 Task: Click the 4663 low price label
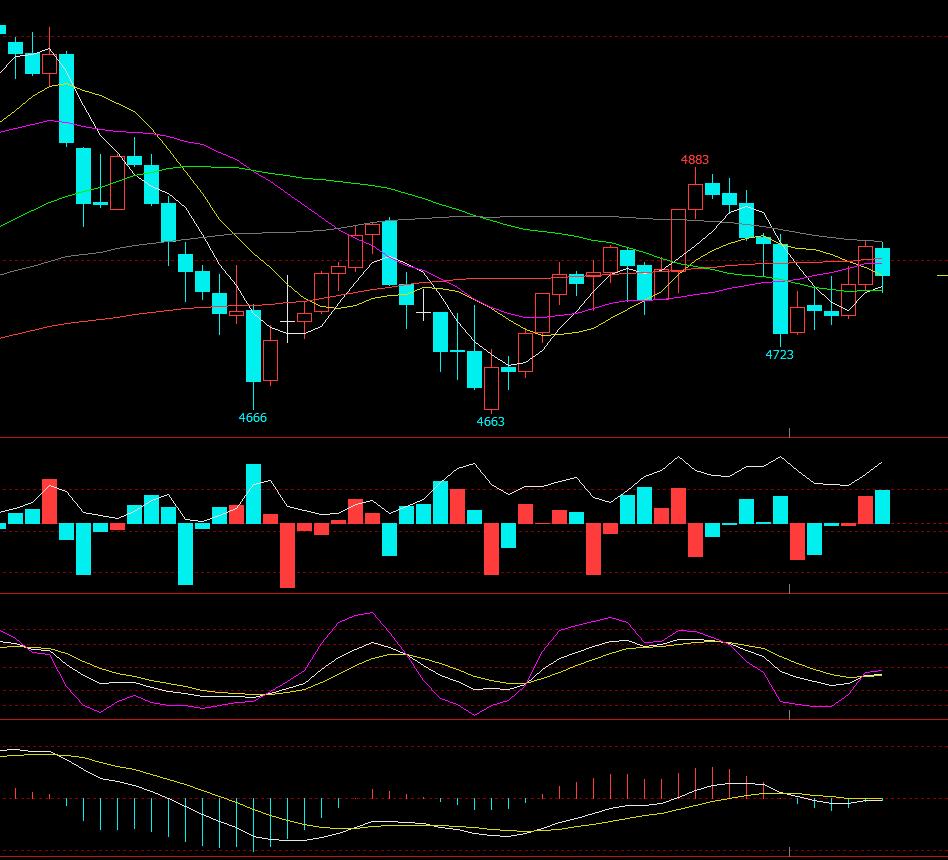[490, 422]
